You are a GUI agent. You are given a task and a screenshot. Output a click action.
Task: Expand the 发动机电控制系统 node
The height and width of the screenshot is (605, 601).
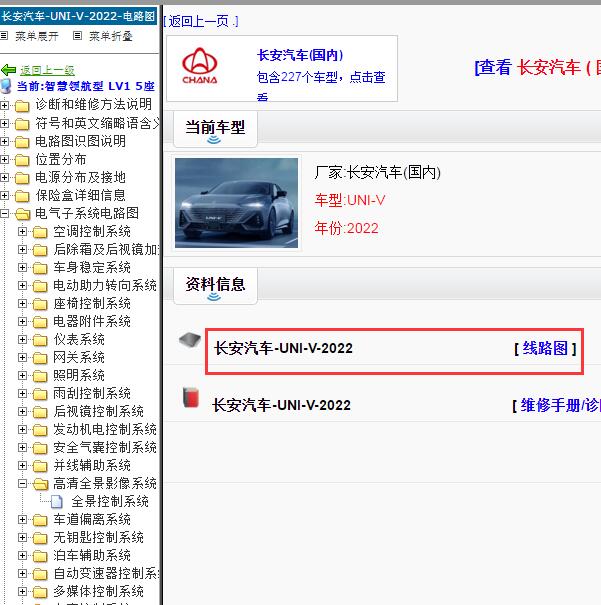point(22,429)
